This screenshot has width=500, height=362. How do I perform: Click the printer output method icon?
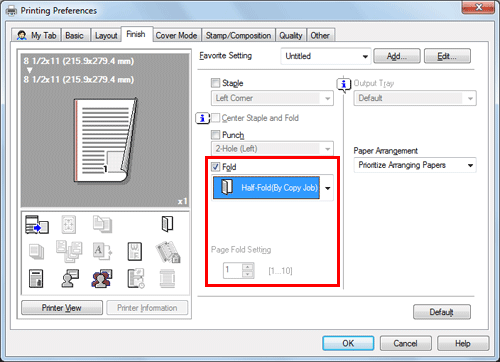coord(37,224)
